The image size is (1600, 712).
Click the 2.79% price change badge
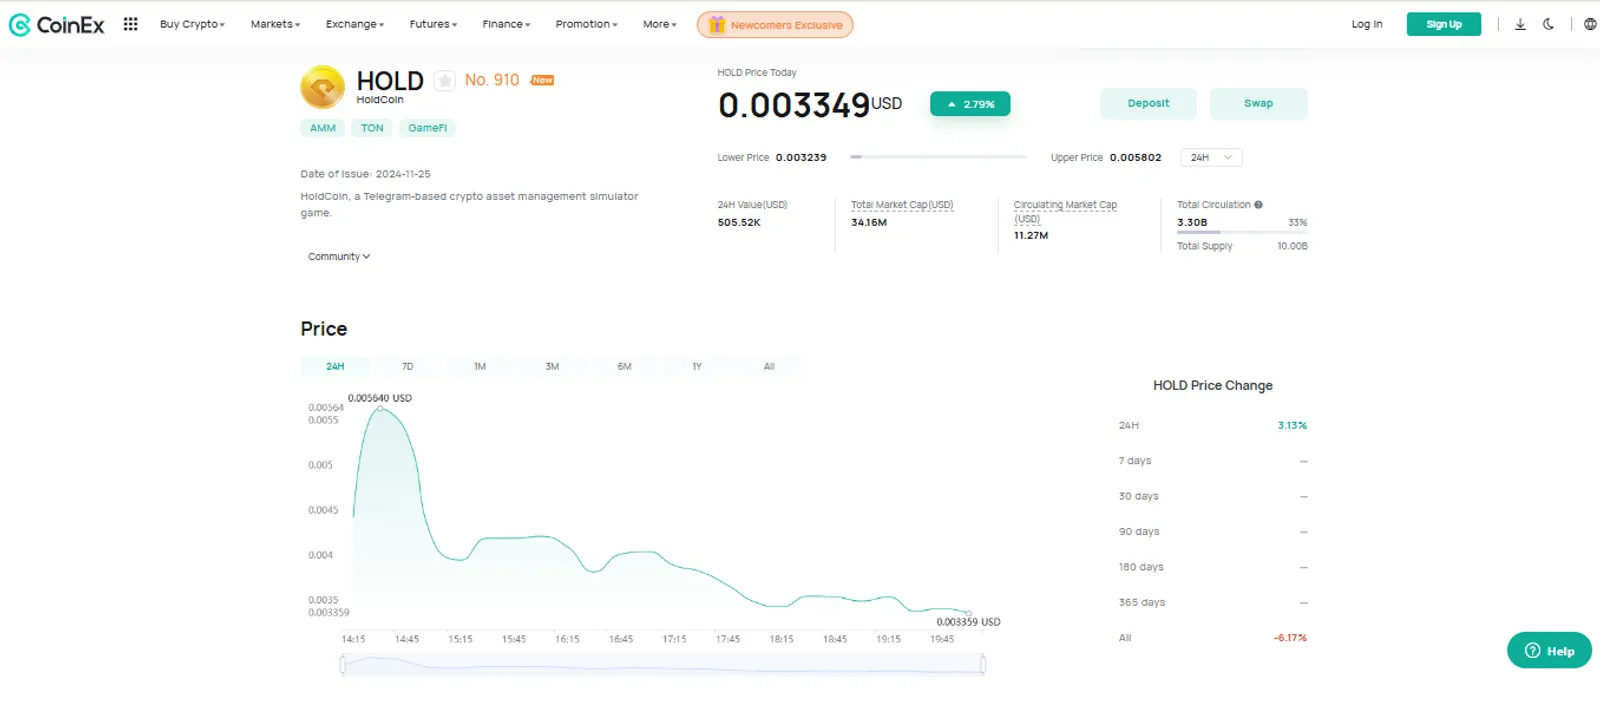pyautogui.click(x=970, y=104)
